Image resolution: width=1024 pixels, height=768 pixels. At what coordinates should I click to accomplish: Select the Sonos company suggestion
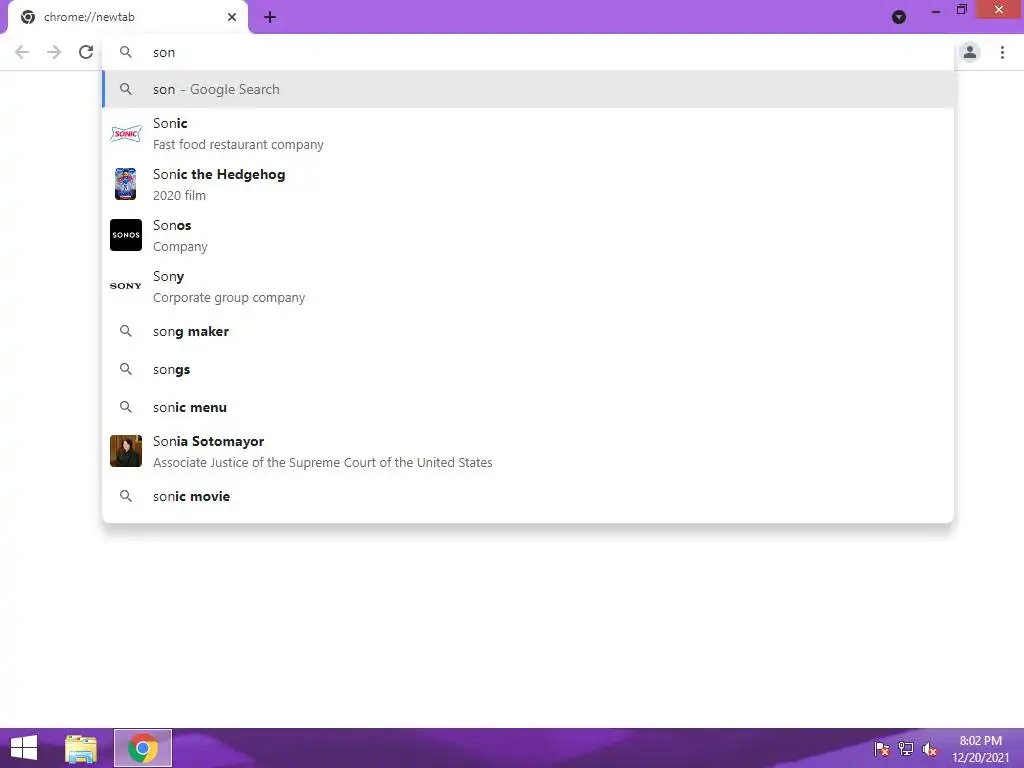[x=528, y=236]
